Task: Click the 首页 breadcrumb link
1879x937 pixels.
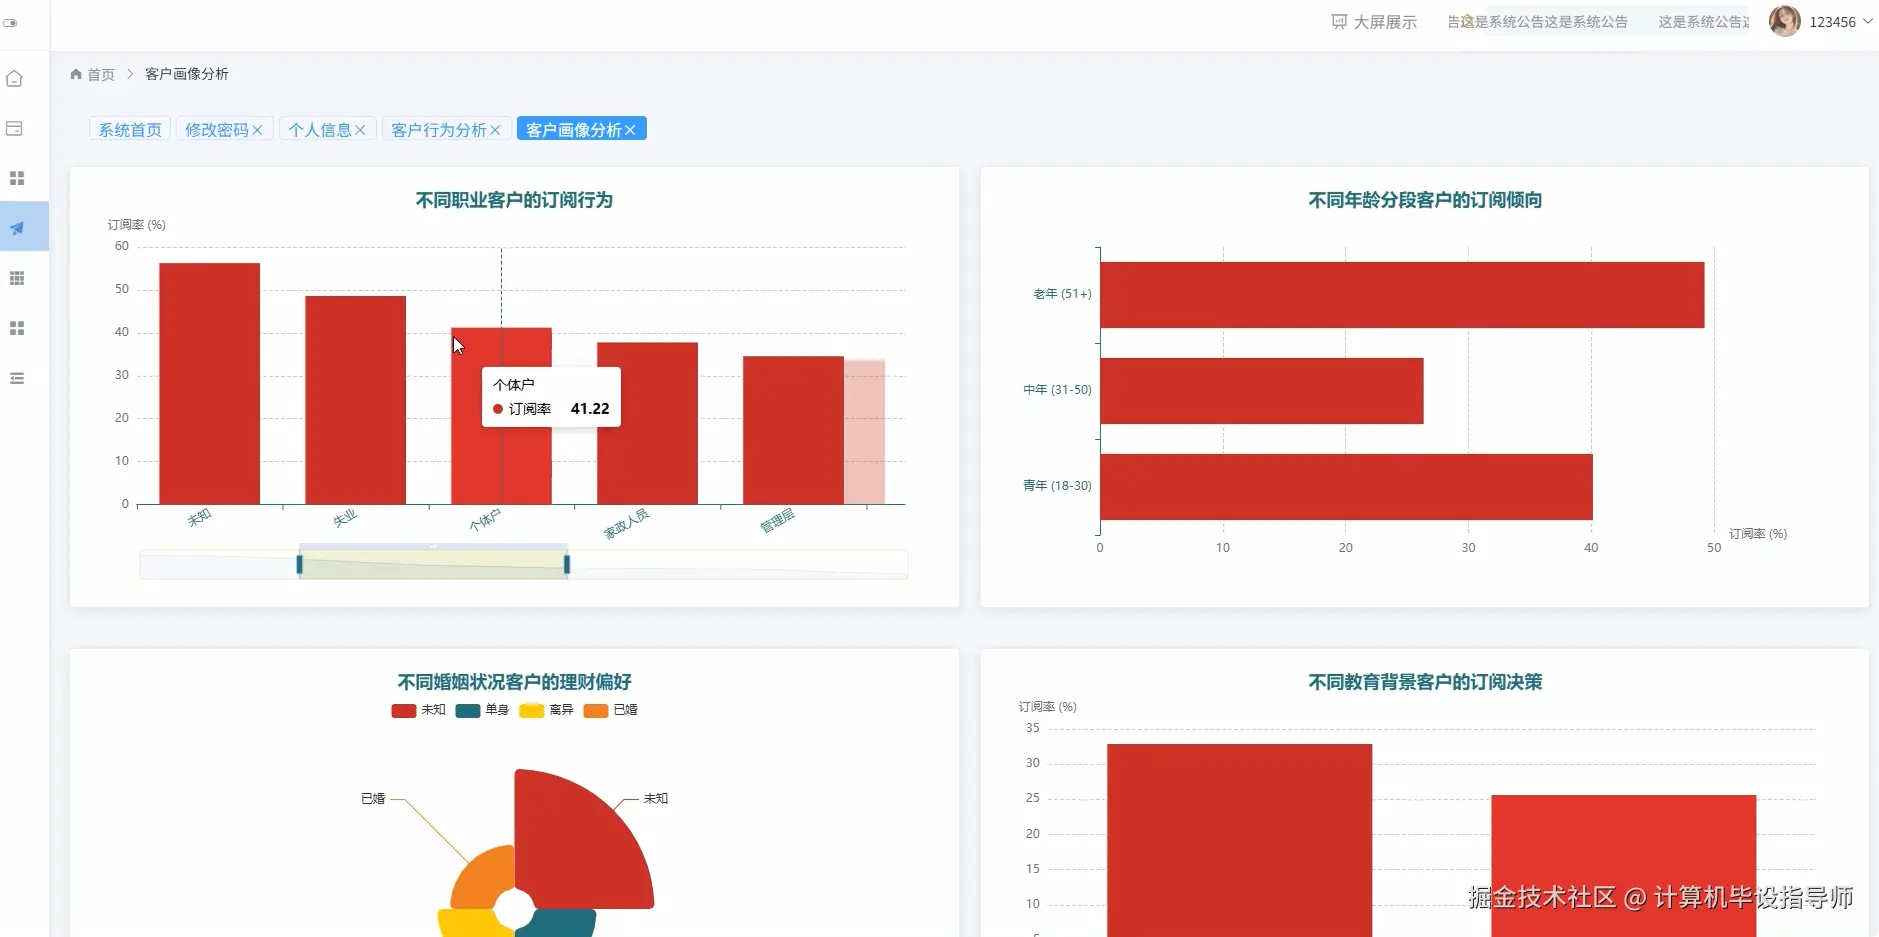Action: (x=101, y=74)
